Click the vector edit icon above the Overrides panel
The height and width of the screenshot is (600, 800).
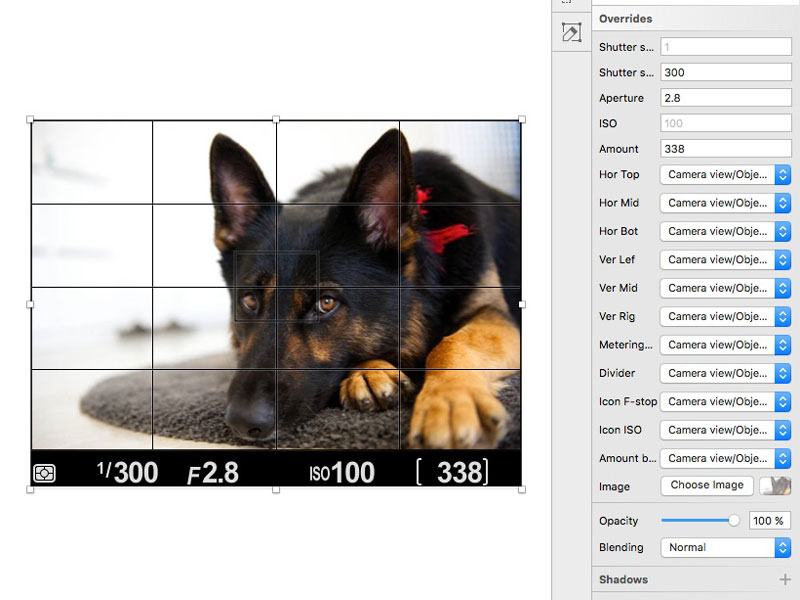(570, 32)
